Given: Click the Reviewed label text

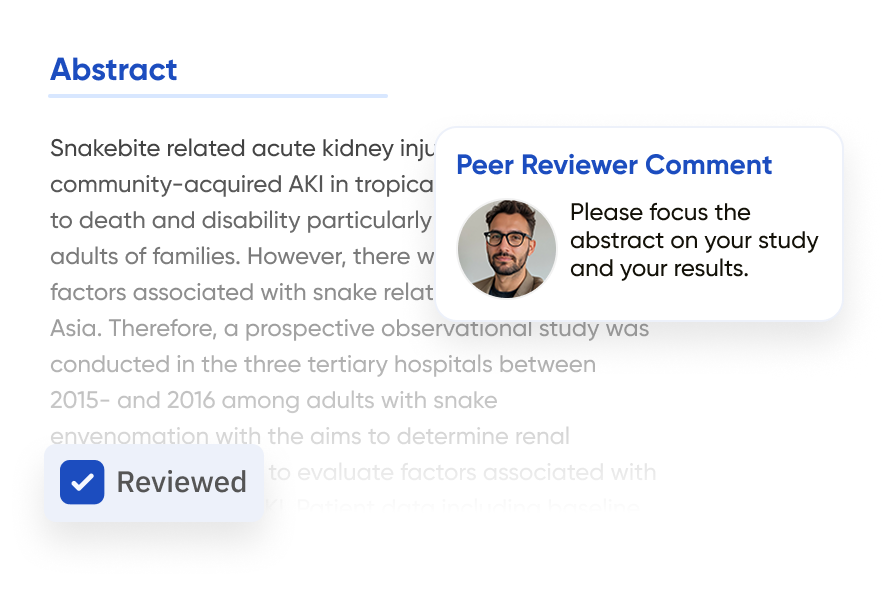Looking at the screenshot, I should pos(181,482).
